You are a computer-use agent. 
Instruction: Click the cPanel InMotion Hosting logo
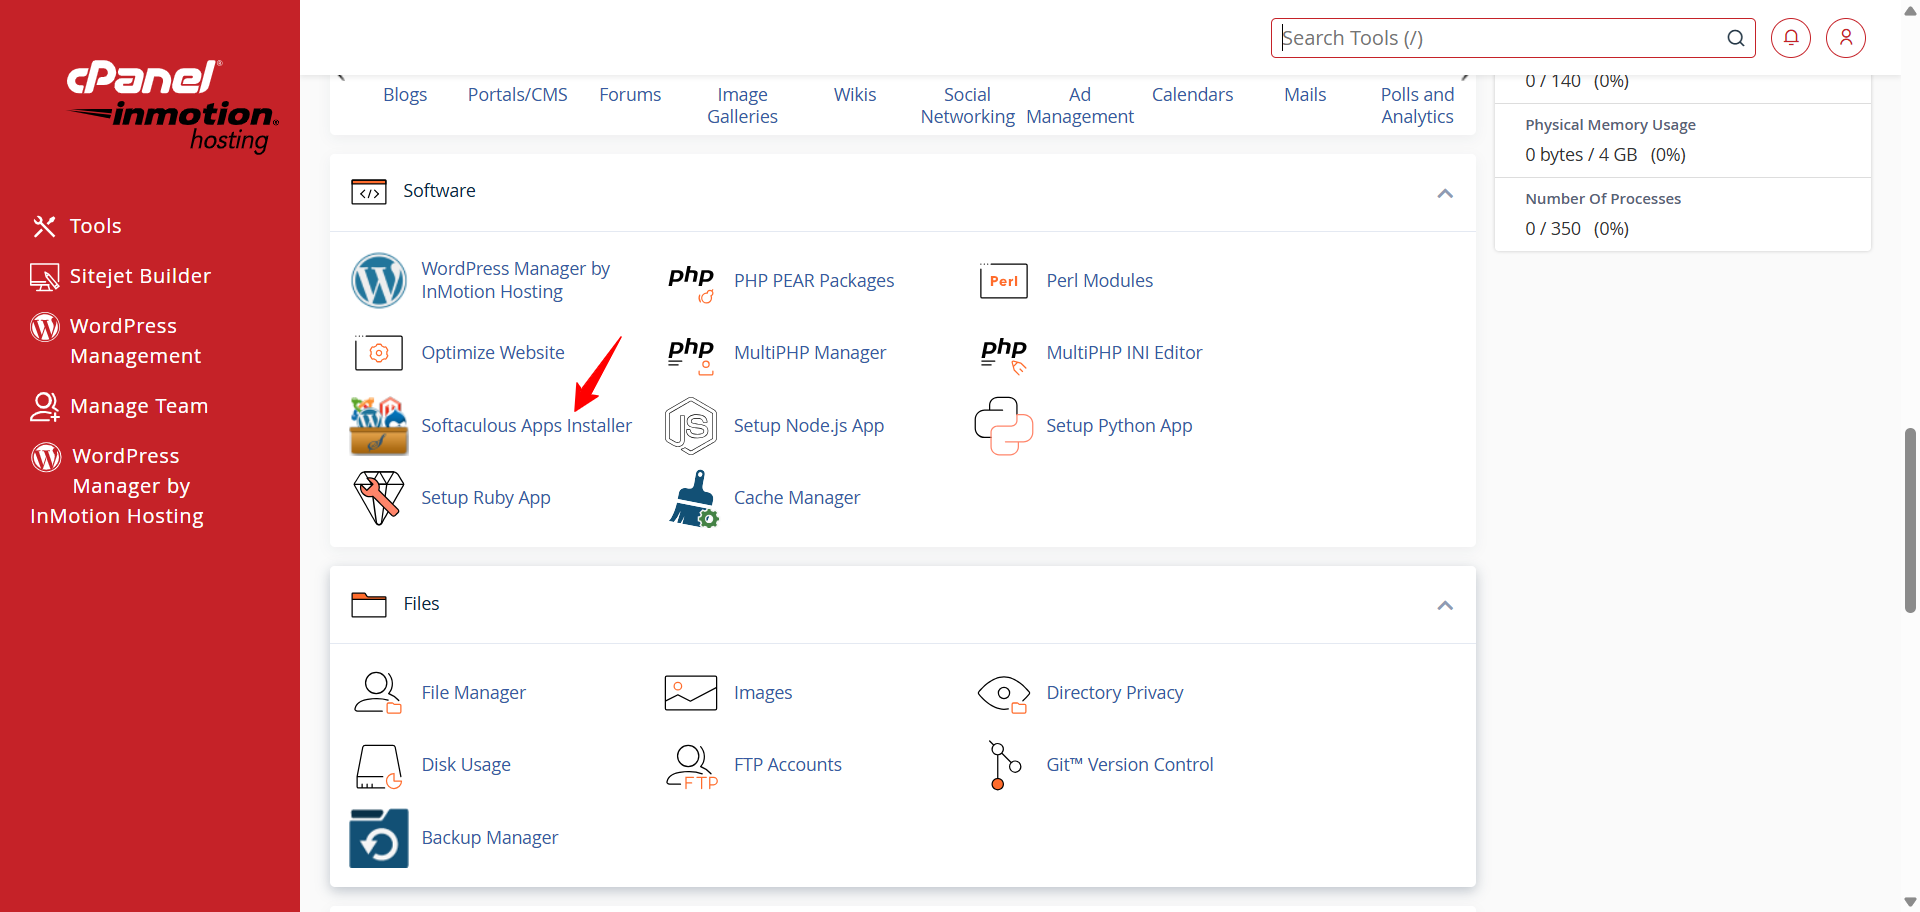pos(172,106)
